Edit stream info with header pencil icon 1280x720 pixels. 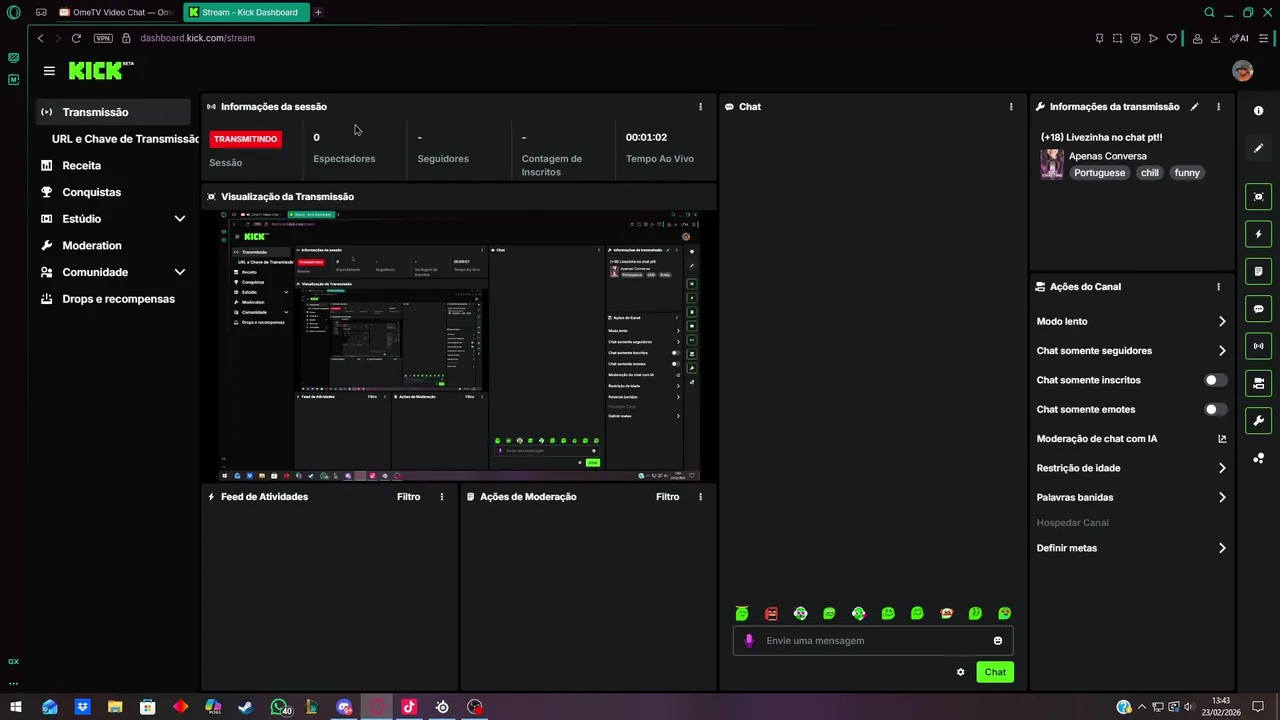pos(1194,107)
